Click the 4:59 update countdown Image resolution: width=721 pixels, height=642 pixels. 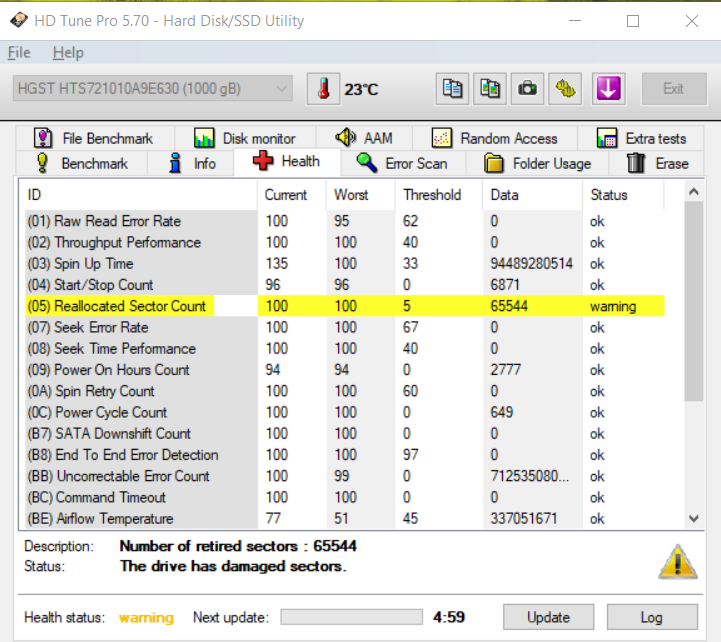point(449,617)
